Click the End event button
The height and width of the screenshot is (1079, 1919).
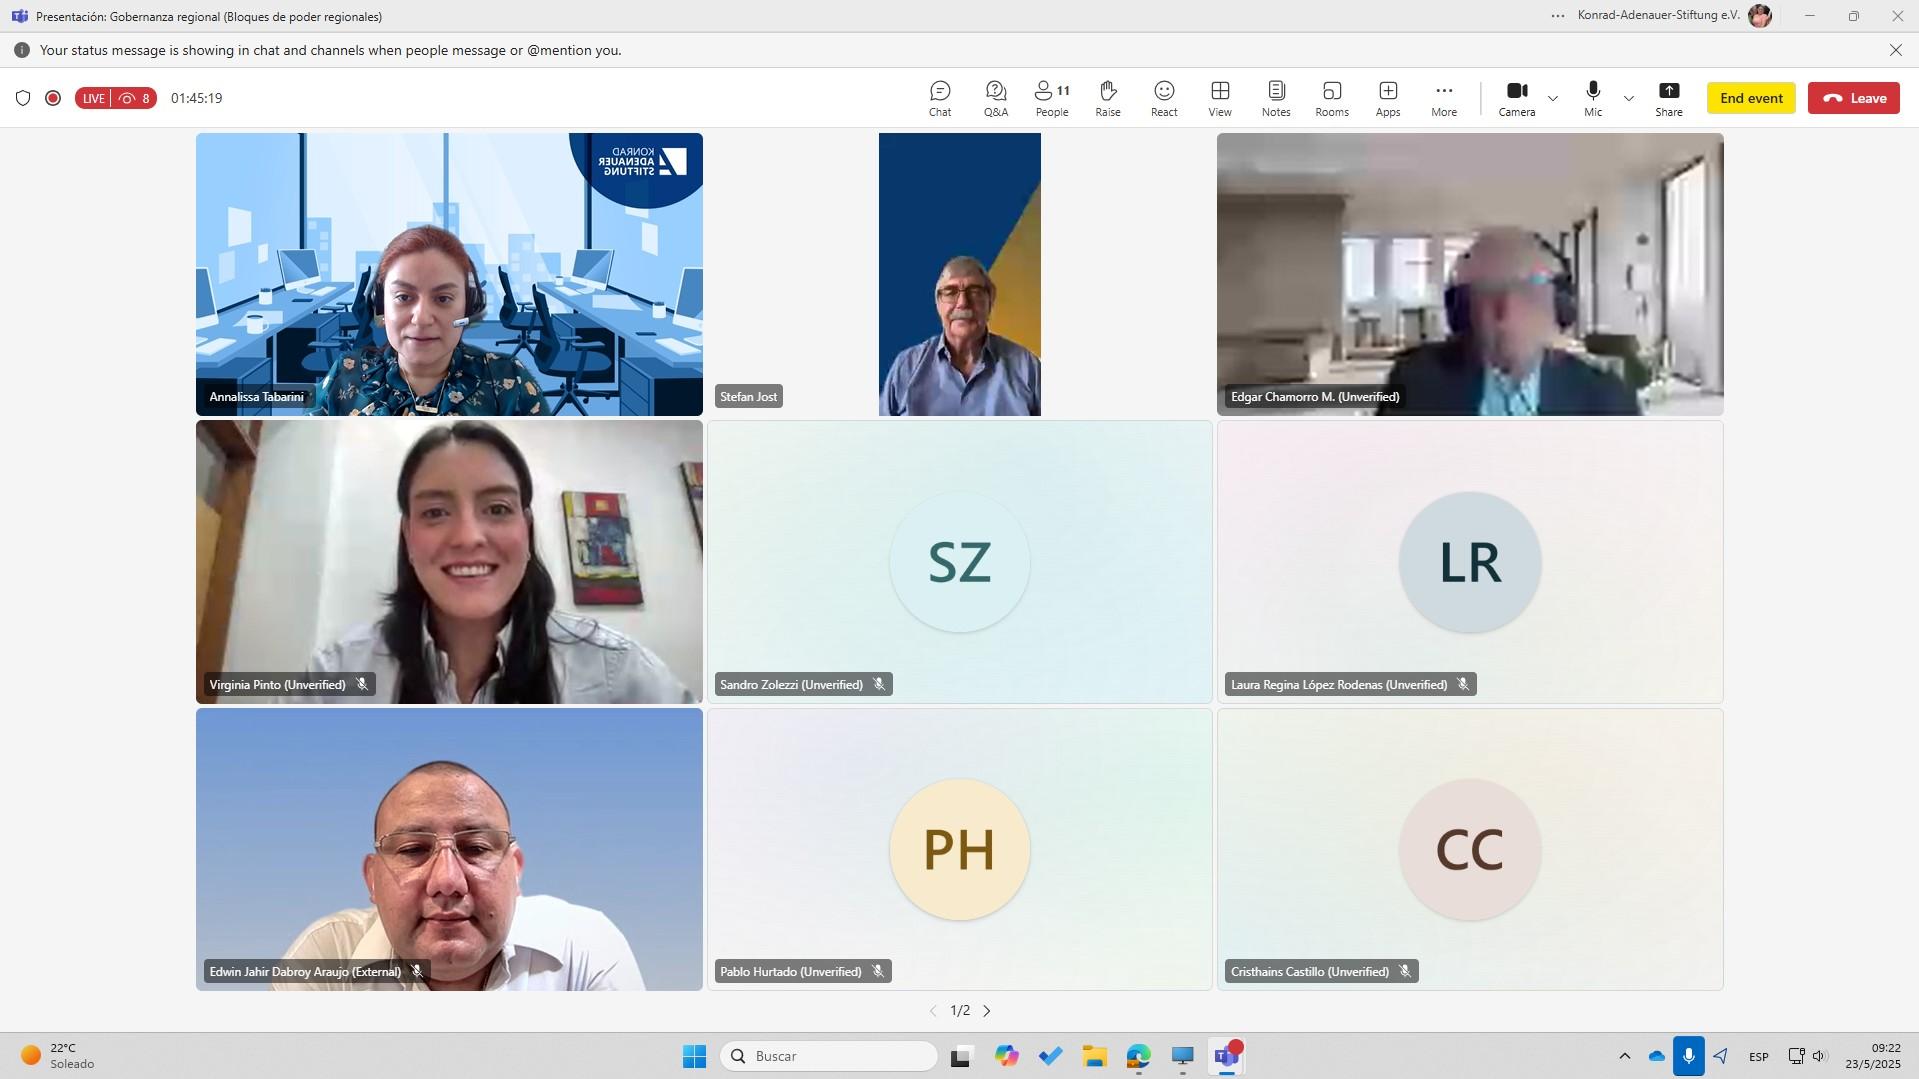1750,98
